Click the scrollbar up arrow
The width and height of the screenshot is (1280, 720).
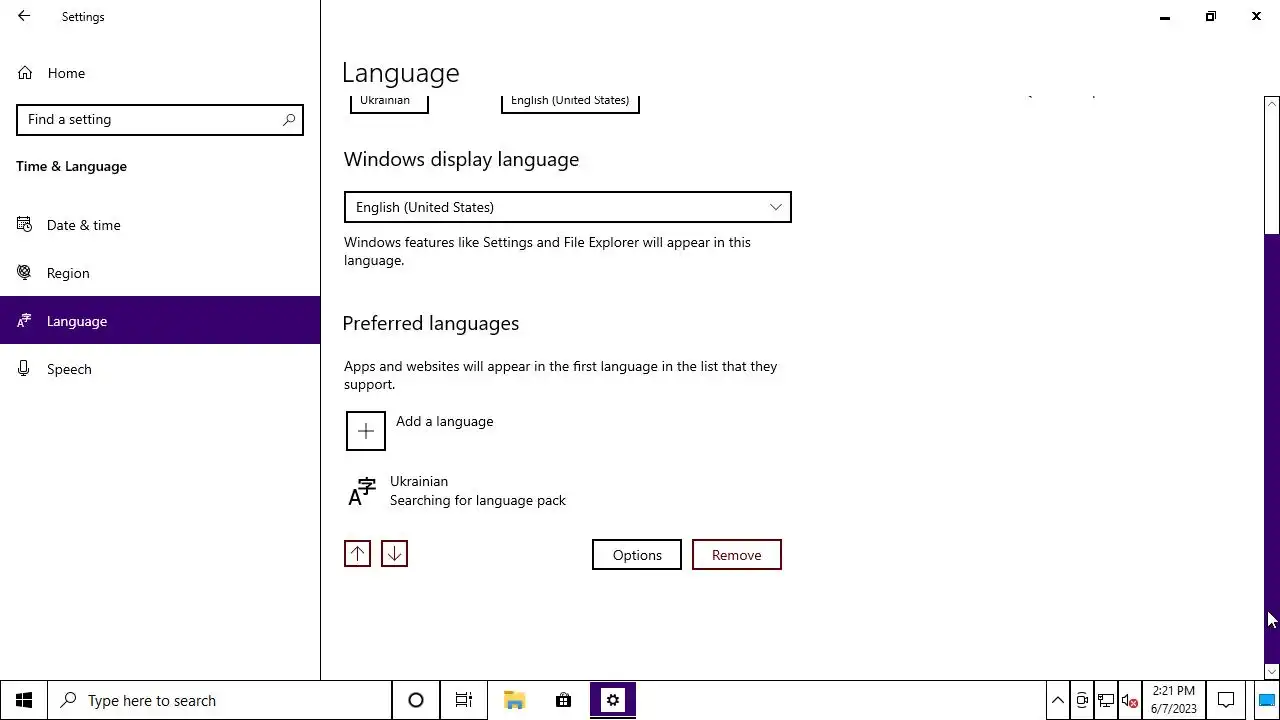[x=1272, y=104]
